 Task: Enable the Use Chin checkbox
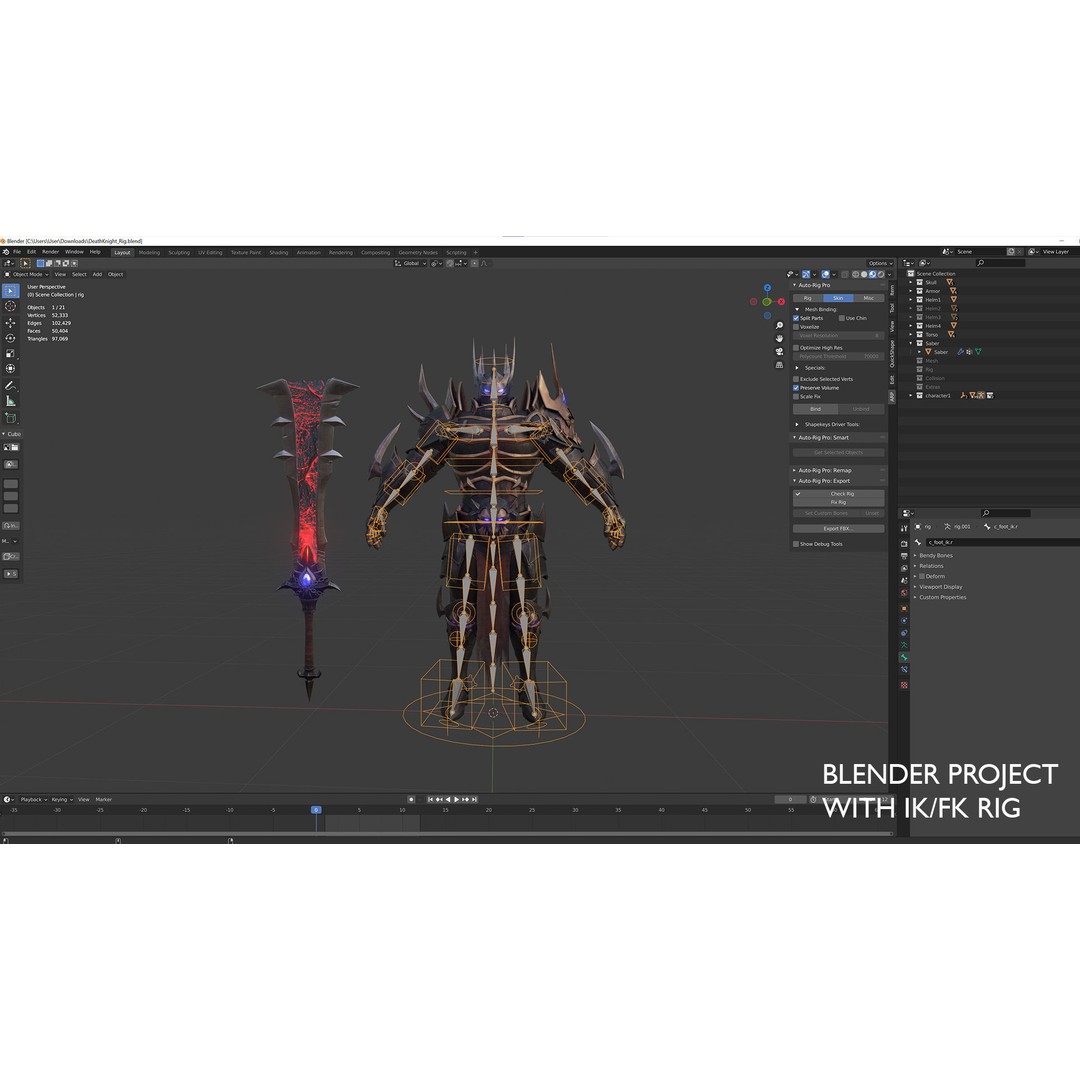842,318
